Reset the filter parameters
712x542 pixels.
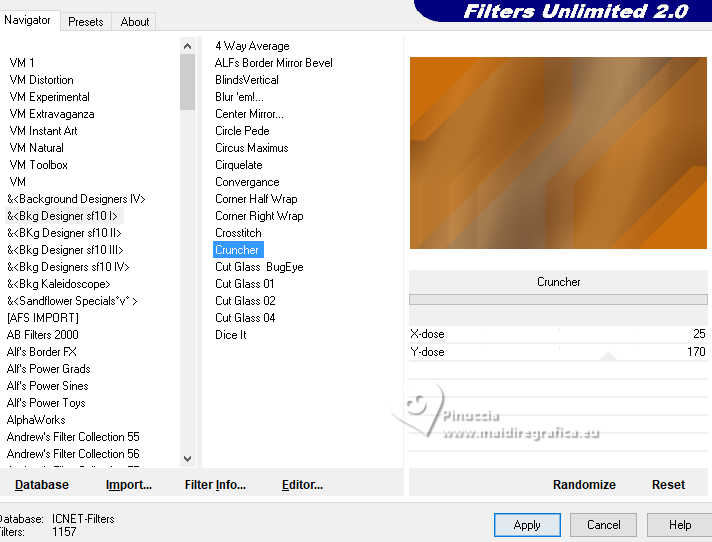[x=668, y=485]
